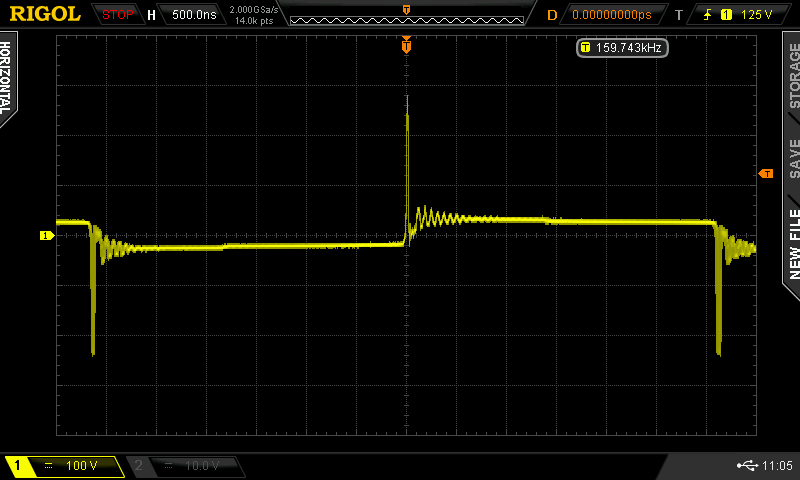Image resolution: width=800 pixels, height=480 pixels.
Task: Toggle channel 1 100 V label
Action: pyautogui.click(x=66, y=466)
